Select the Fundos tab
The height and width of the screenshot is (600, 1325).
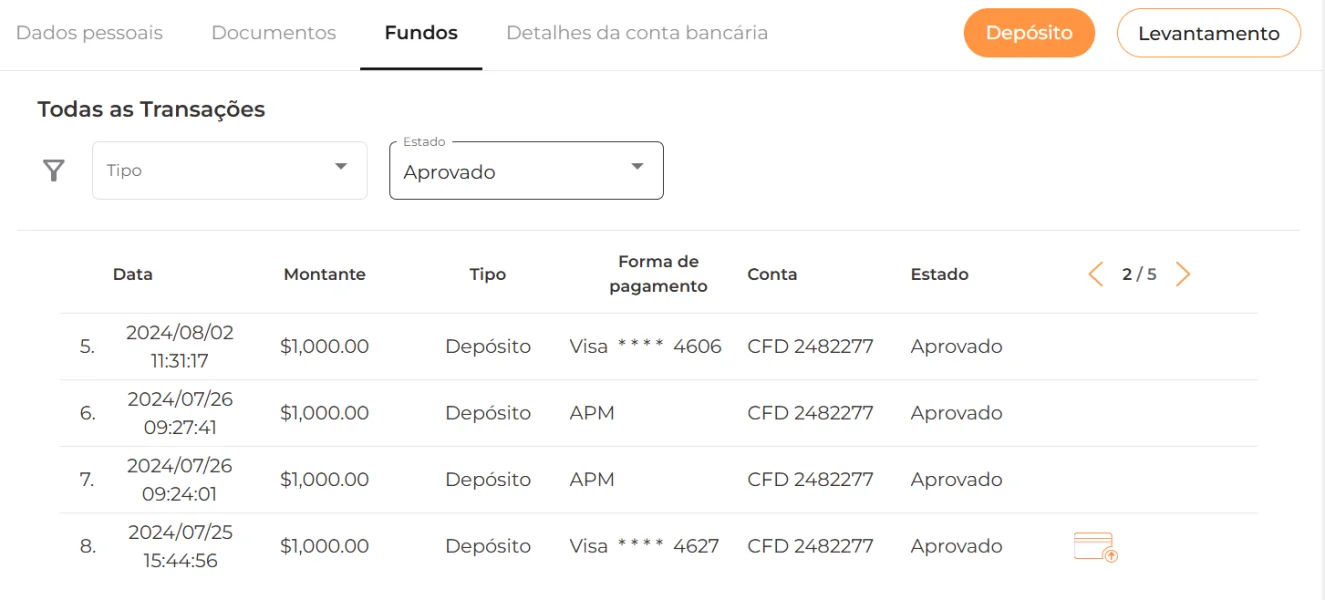click(x=421, y=33)
